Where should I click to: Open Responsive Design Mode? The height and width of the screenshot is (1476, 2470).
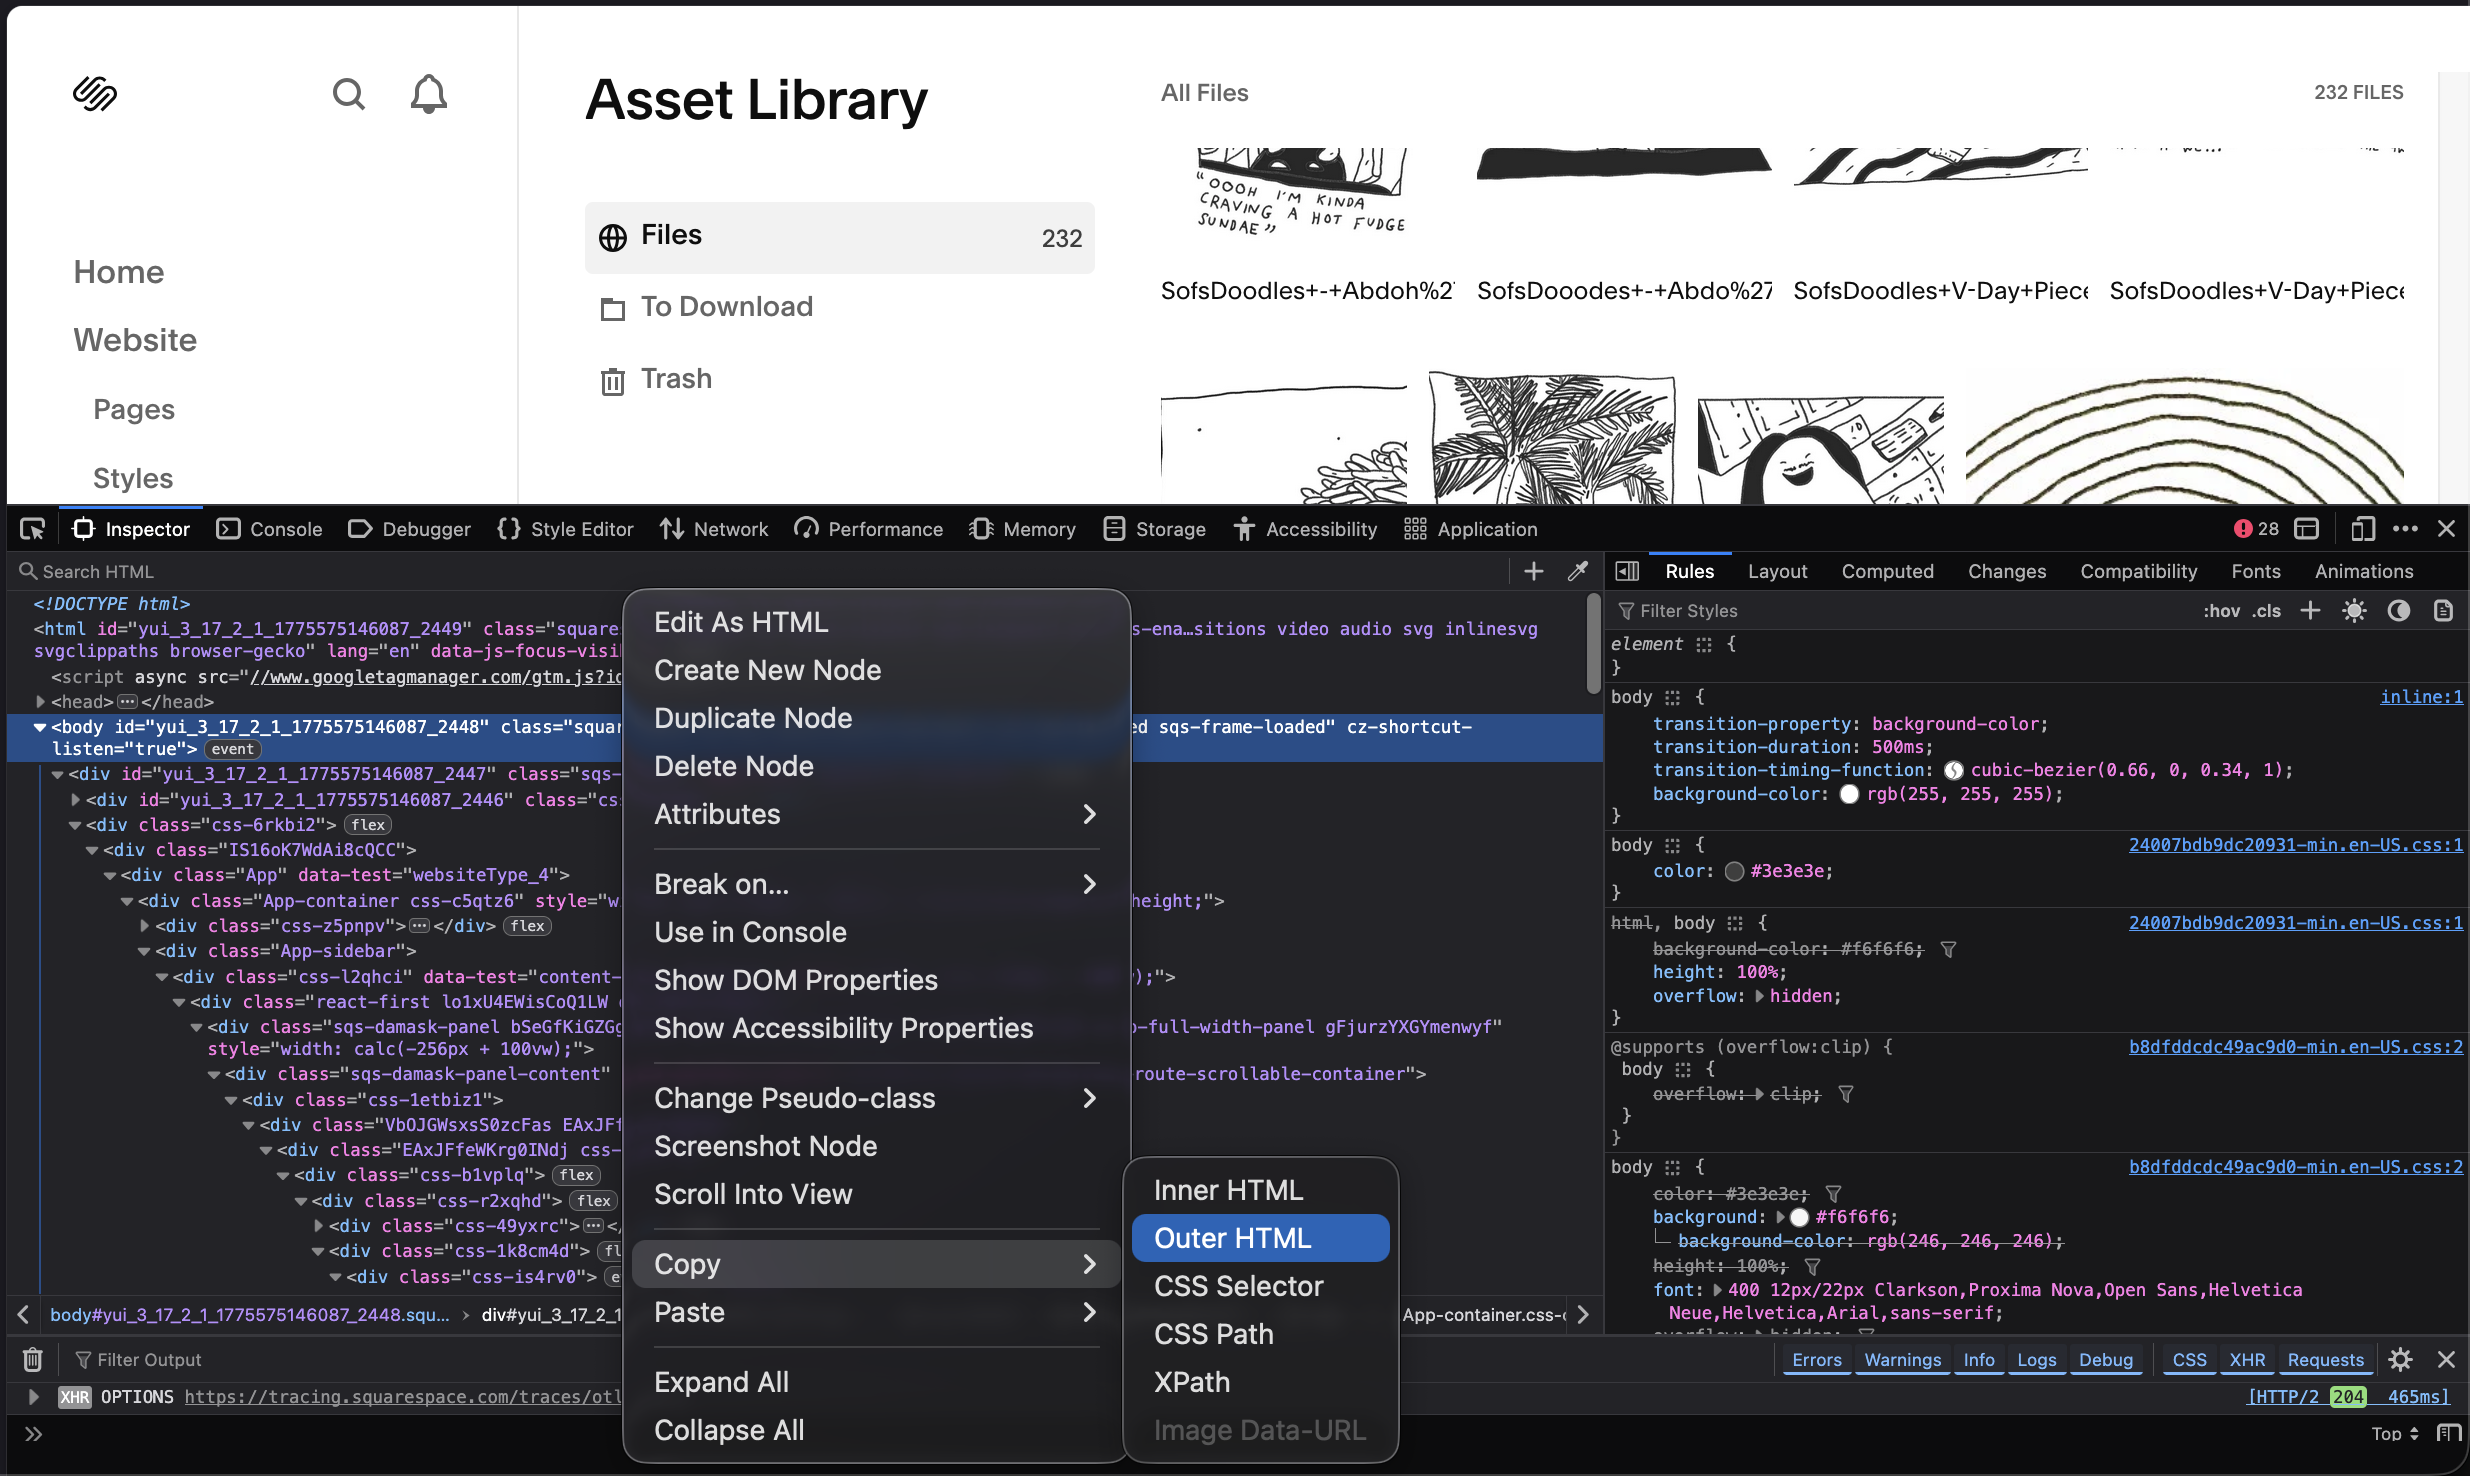[2362, 528]
